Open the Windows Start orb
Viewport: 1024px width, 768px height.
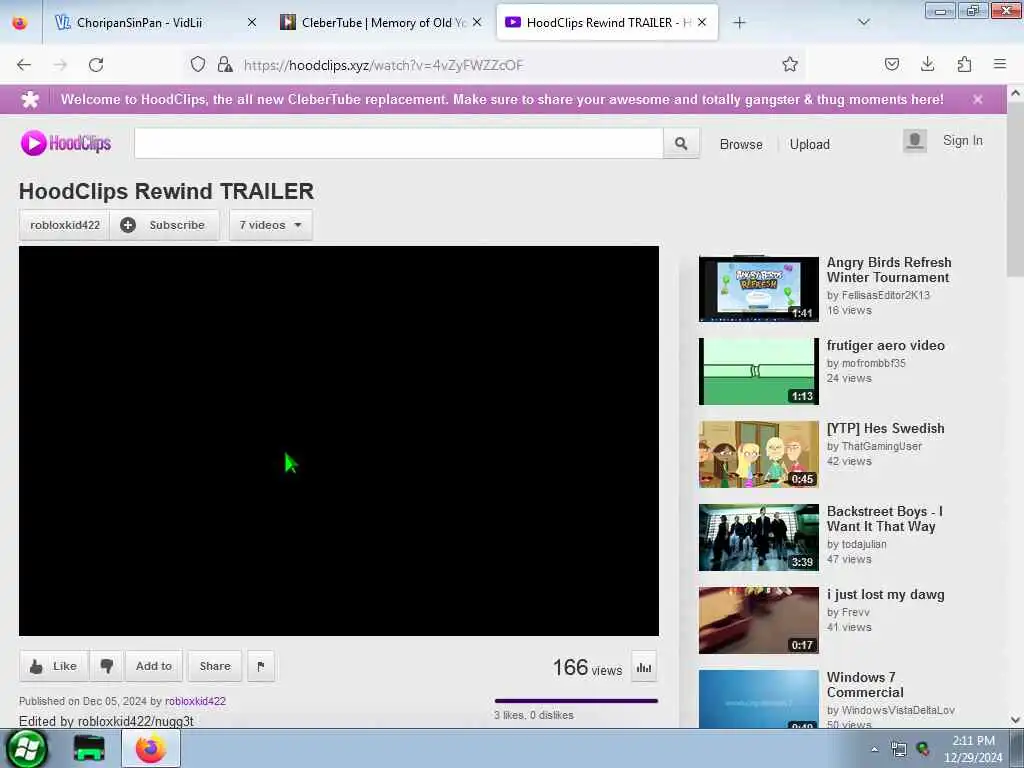27,748
